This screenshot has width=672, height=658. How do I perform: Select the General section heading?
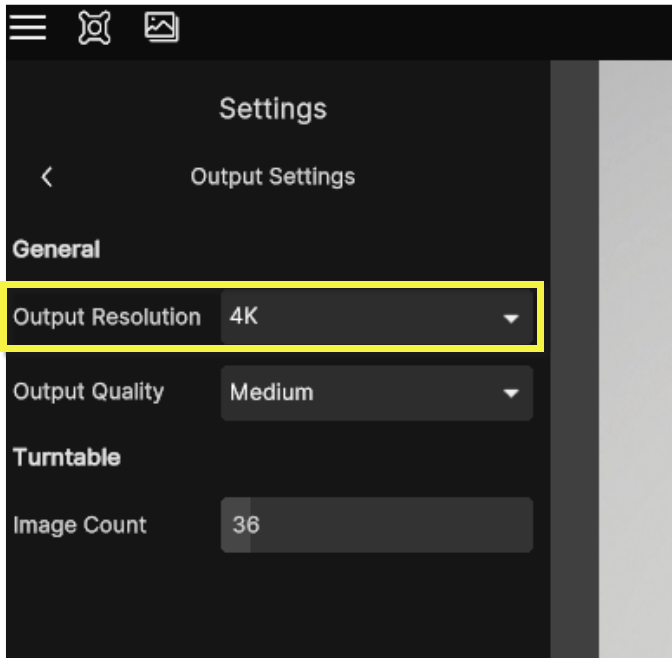point(56,249)
